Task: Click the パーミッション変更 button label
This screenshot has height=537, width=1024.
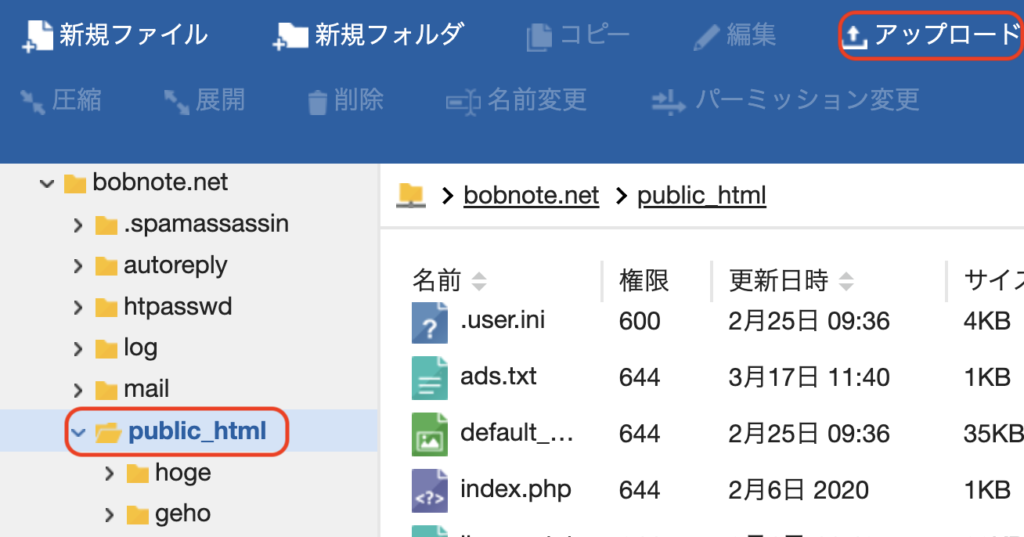Action: point(807,100)
